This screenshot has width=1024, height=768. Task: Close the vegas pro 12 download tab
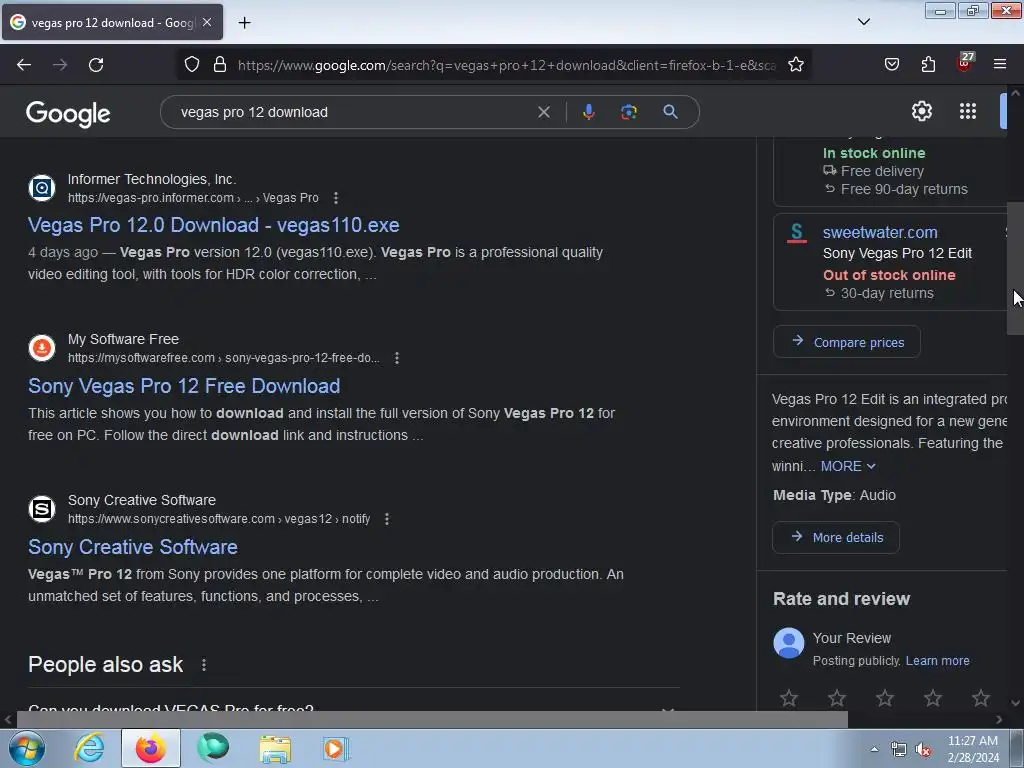coord(207,22)
